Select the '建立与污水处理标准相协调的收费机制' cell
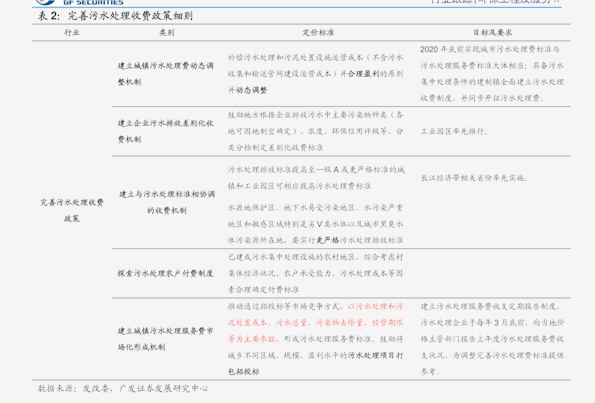This screenshot has height=403, width=595. tap(167, 202)
